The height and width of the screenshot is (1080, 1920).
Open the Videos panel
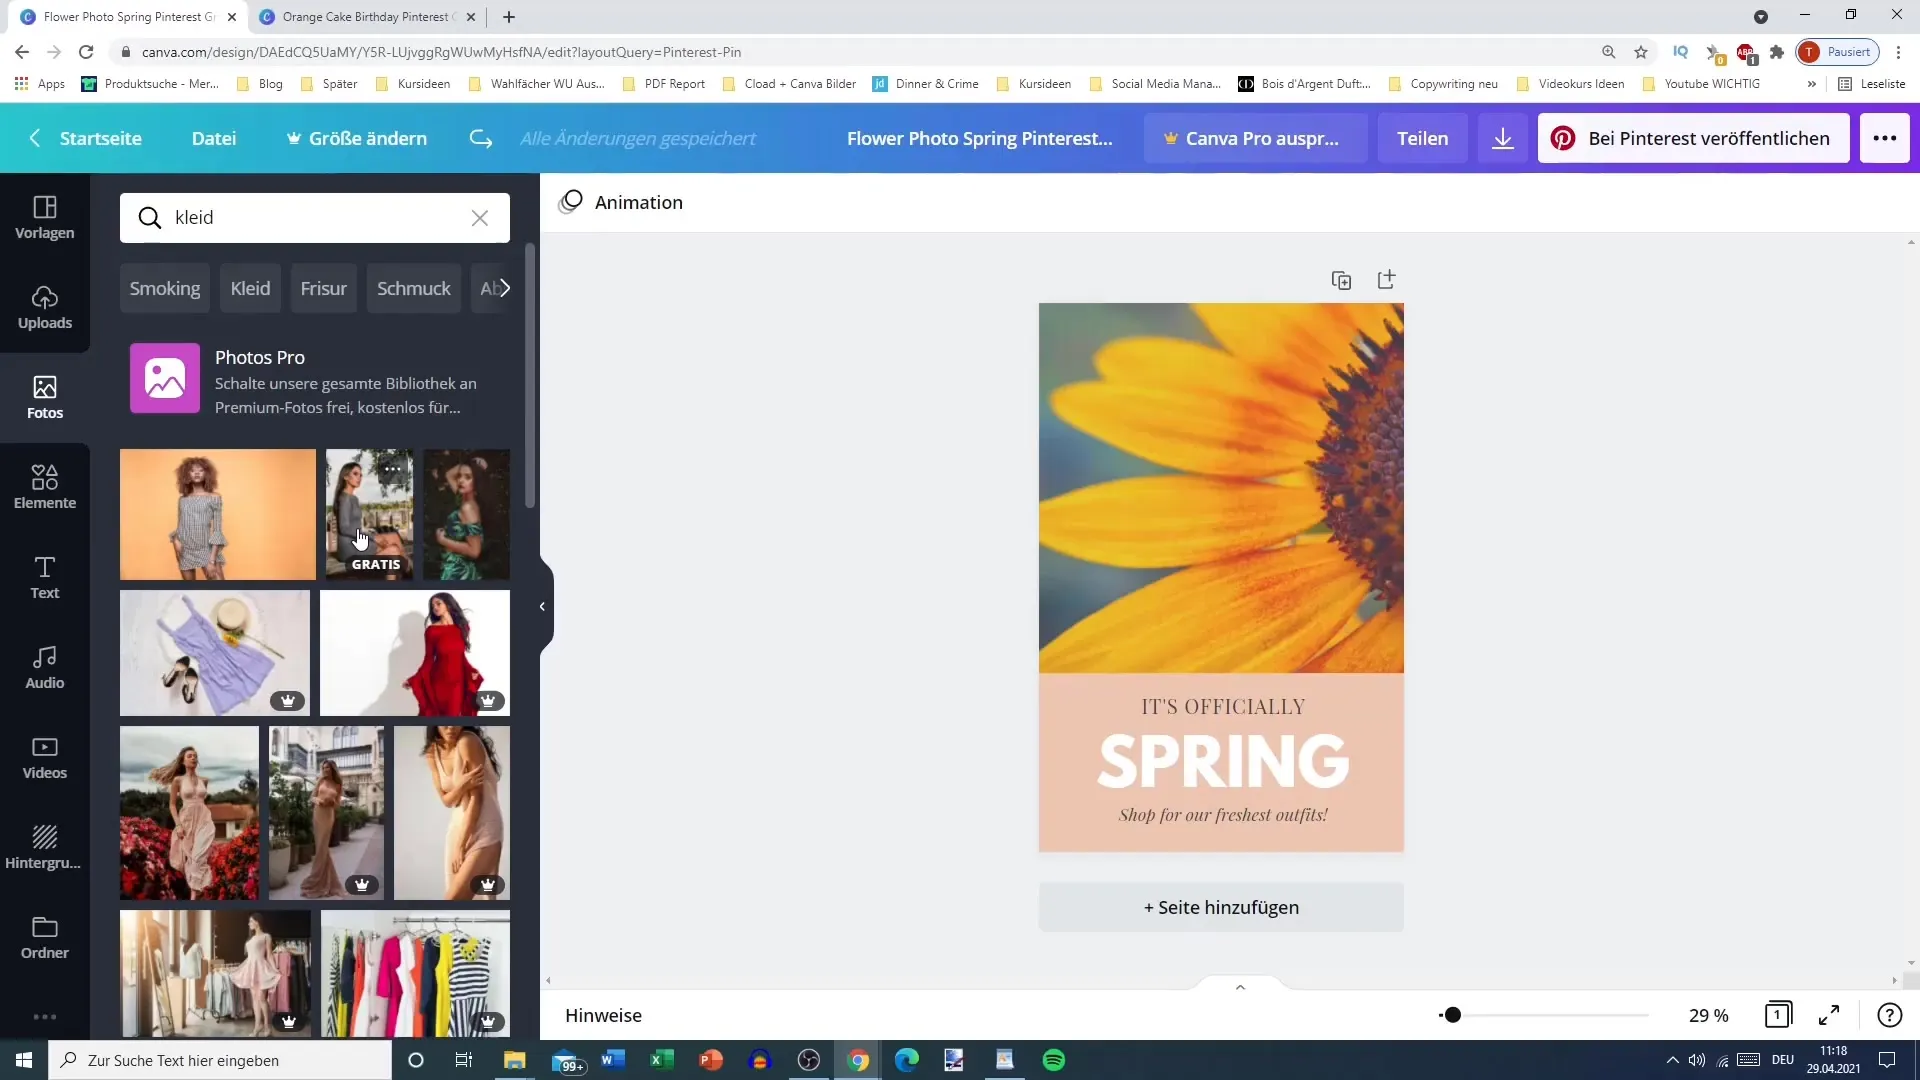tap(45, 758)
